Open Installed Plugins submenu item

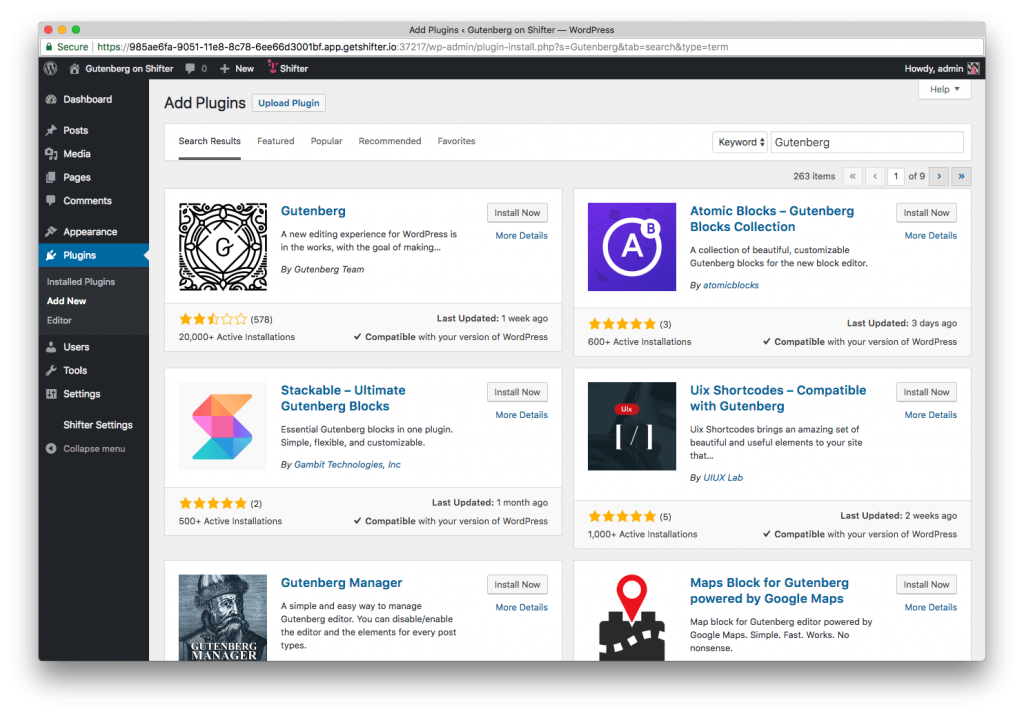pos(81,282)
